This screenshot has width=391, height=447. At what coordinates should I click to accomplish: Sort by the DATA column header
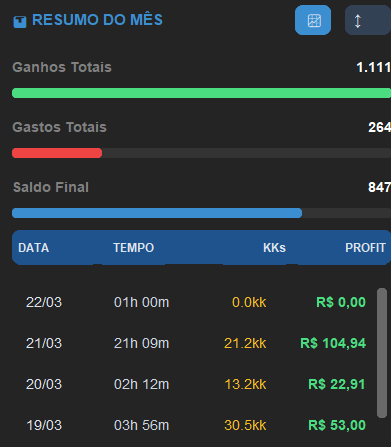pyautogui.click(x=34, y=248)
